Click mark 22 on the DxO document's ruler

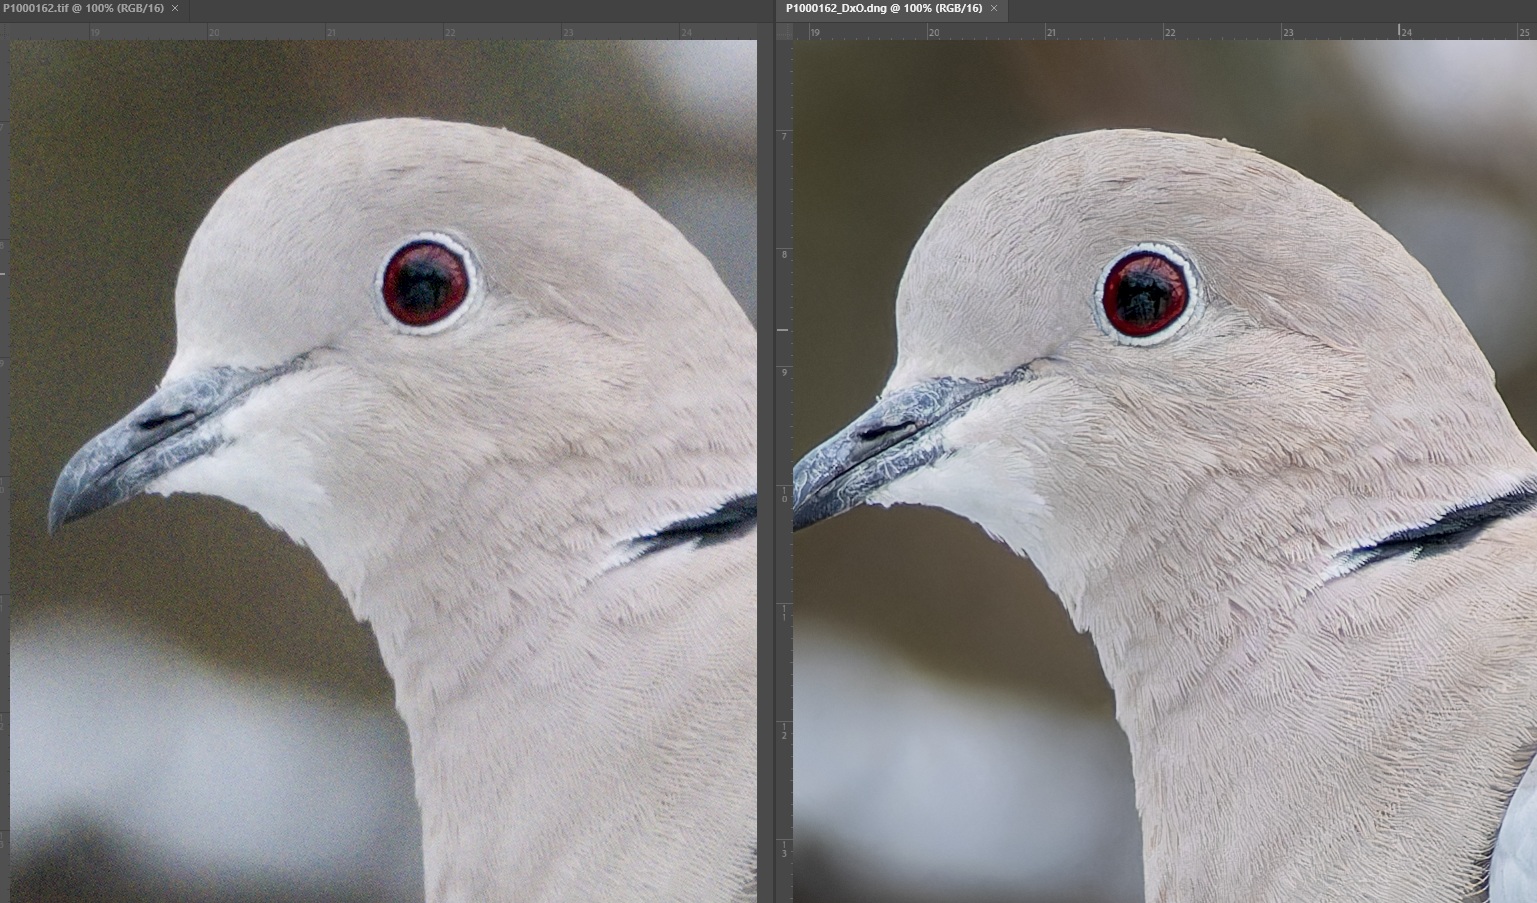[1168, 32]
